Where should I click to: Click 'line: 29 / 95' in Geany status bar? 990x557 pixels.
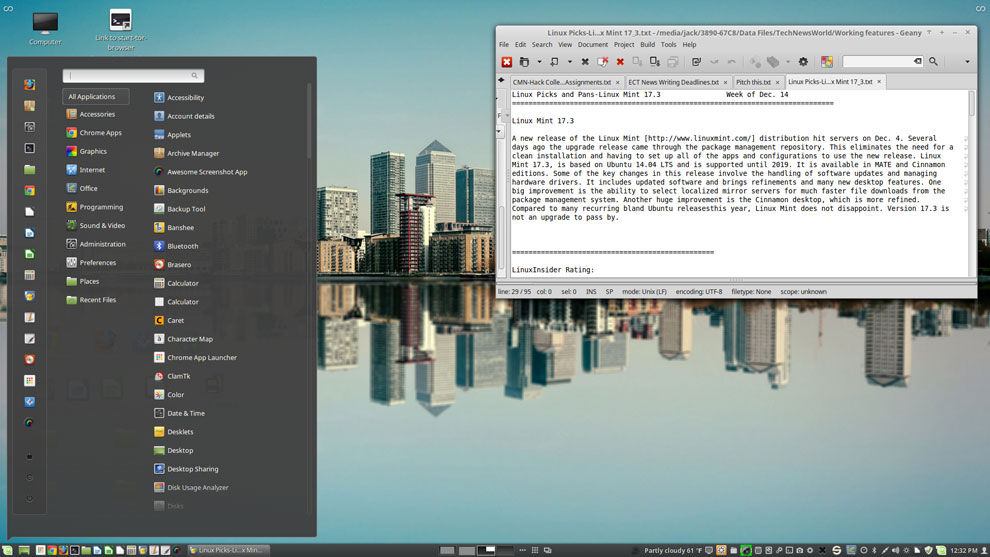coord(514,292)
